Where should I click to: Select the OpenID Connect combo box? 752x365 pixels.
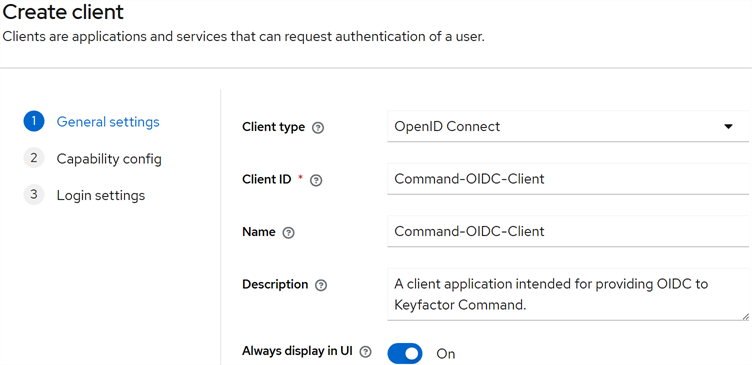click(568, 126)
